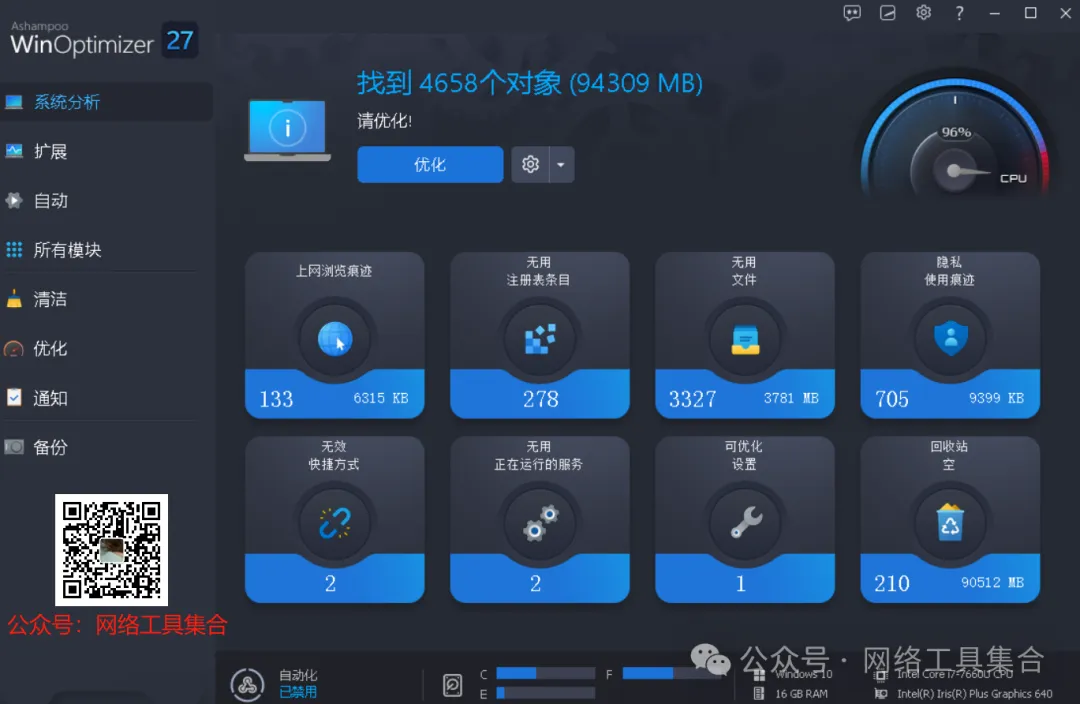Image resolution: width=1080 pixels, height=704 pixels.
Task: Click the 705 count in privacy card
Action: (x=891, y=399)
